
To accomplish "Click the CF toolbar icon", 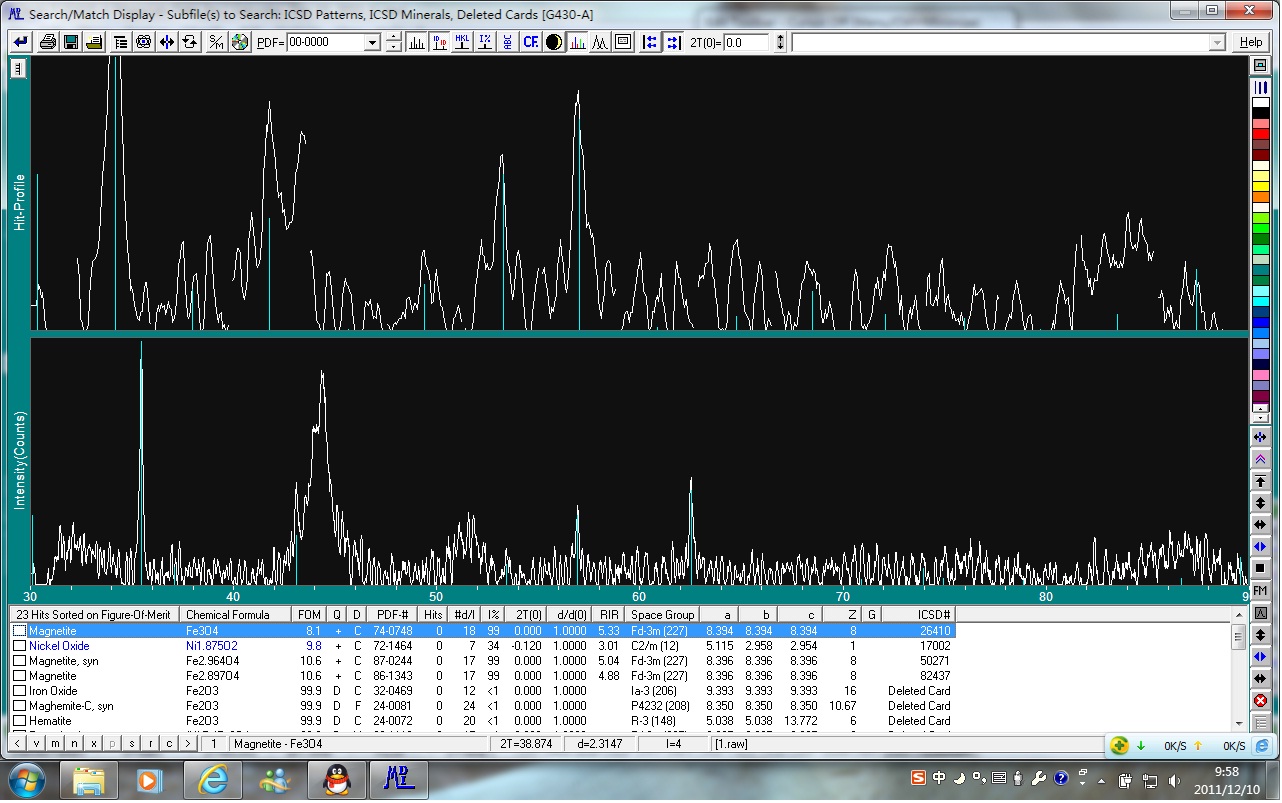I will [x=530, y=42].
